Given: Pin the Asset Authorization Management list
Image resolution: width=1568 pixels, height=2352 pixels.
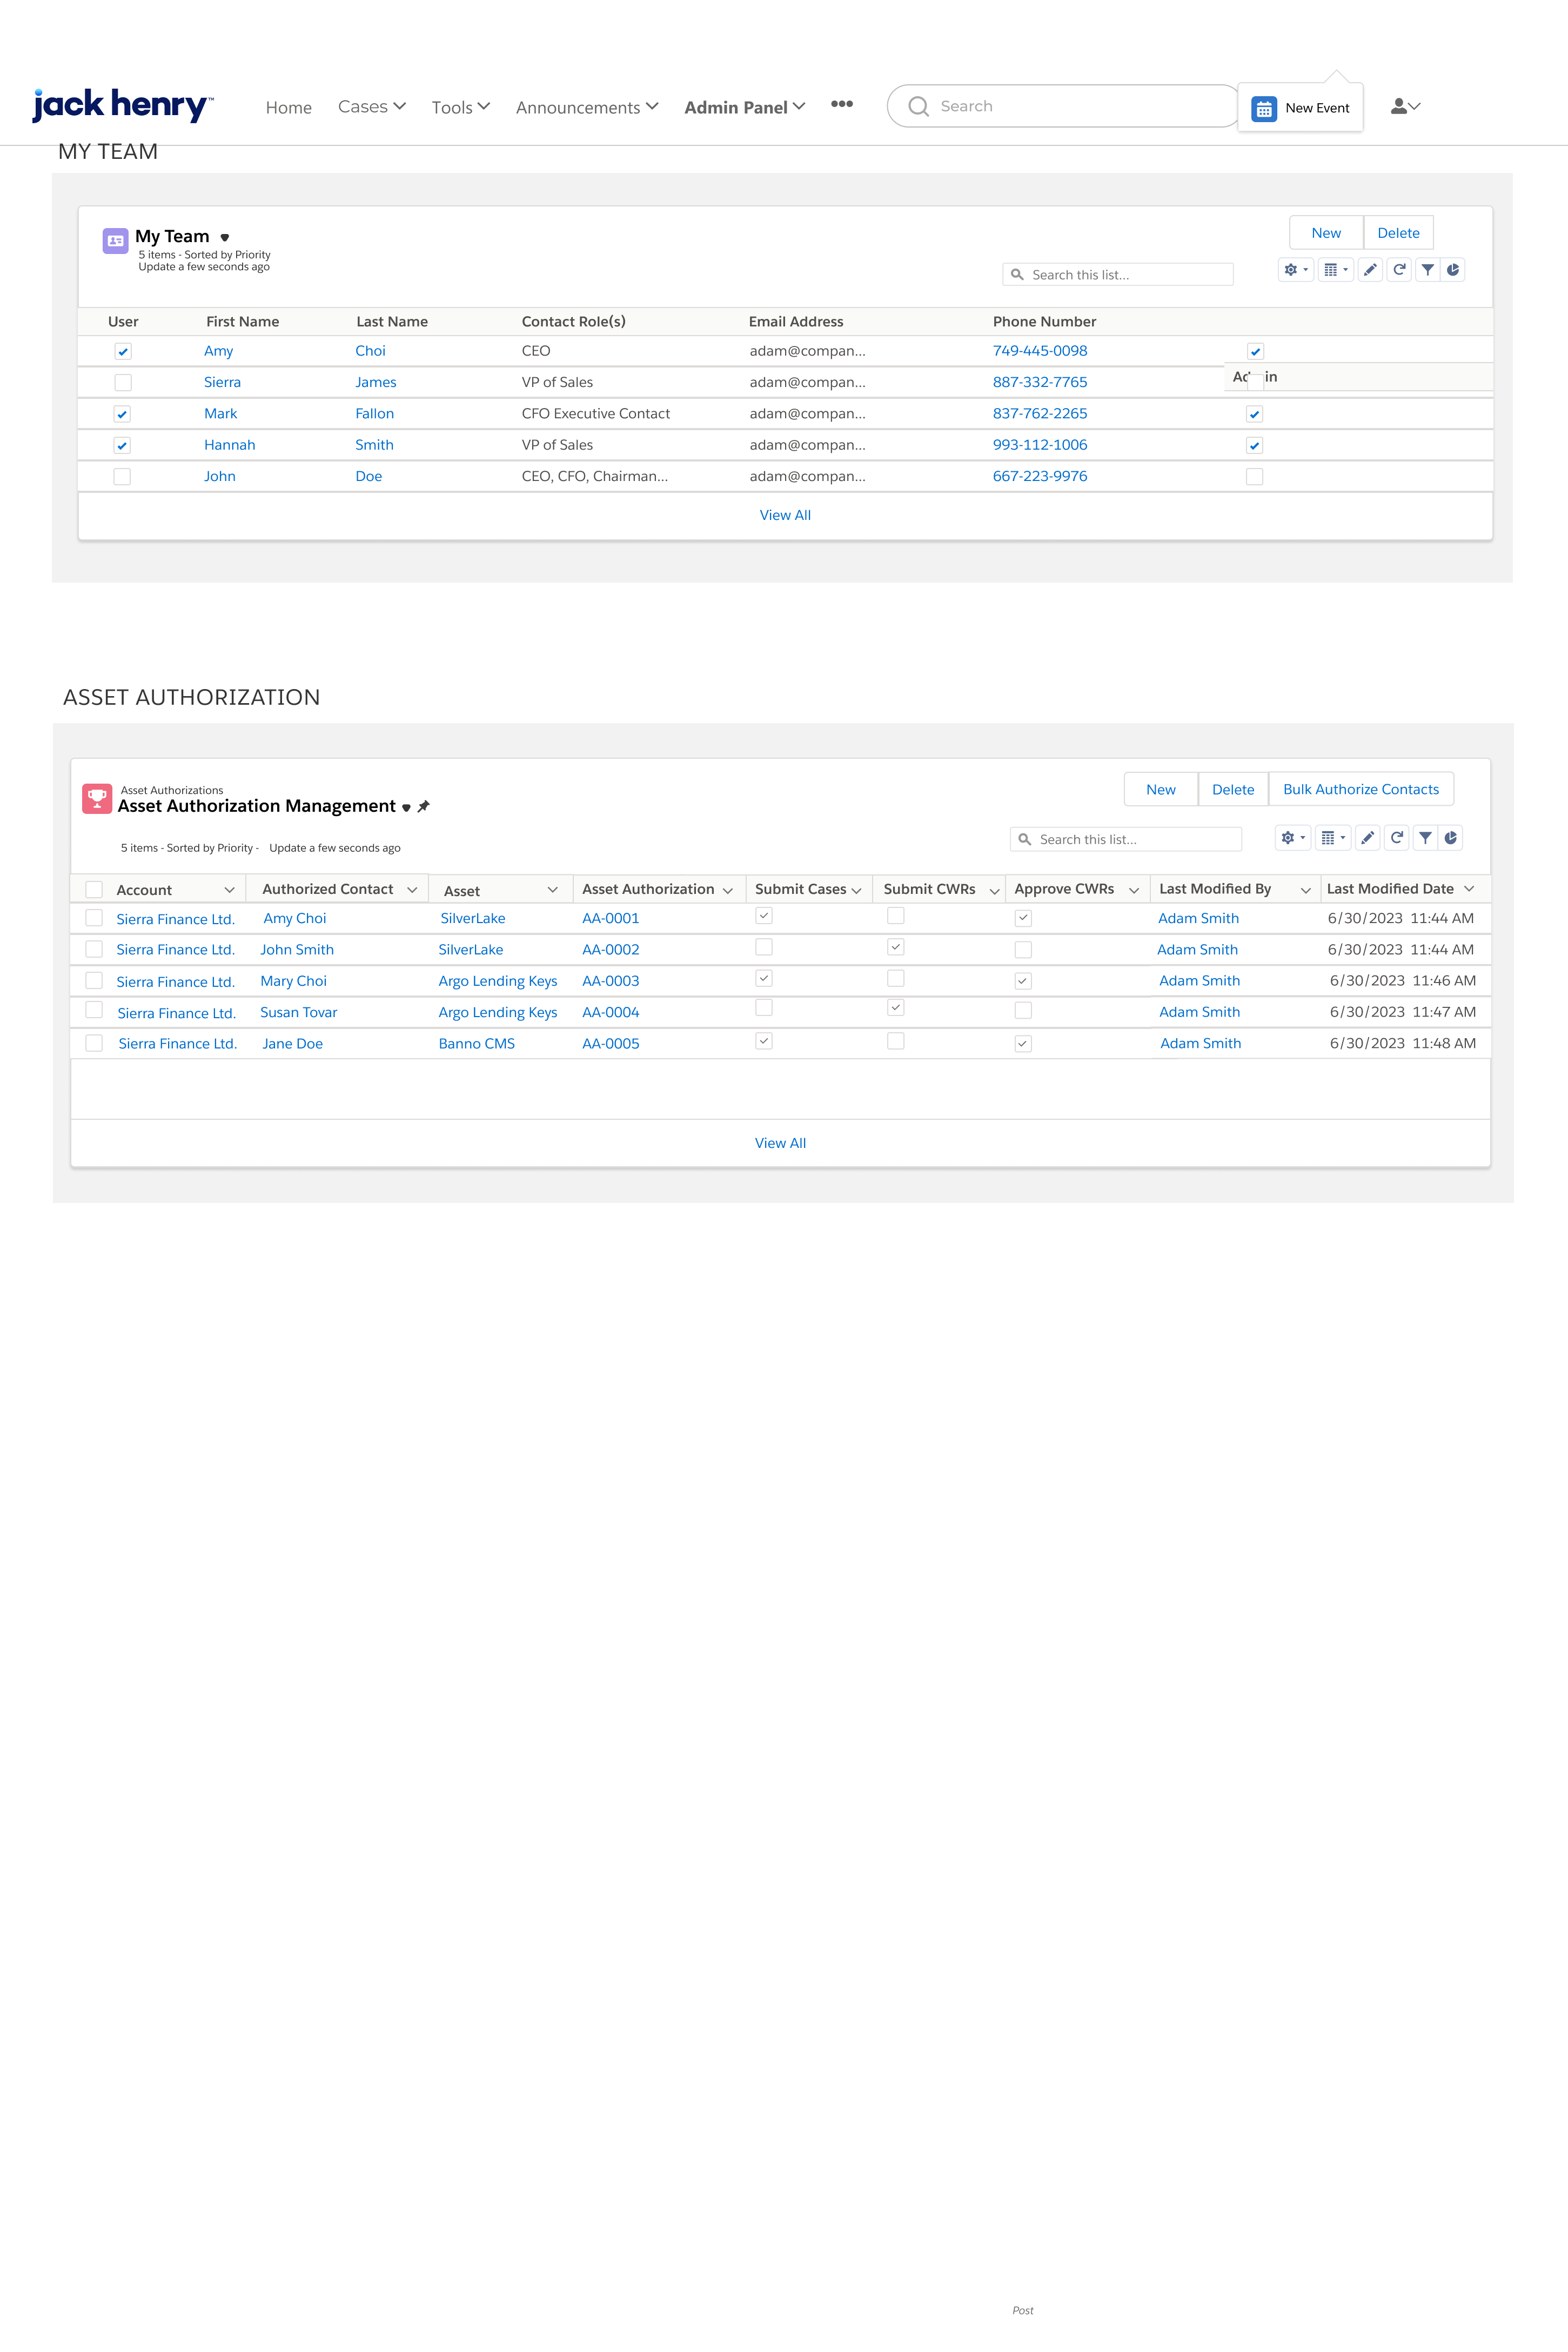Looking at the screenshot, I should (x=424, y=806).
